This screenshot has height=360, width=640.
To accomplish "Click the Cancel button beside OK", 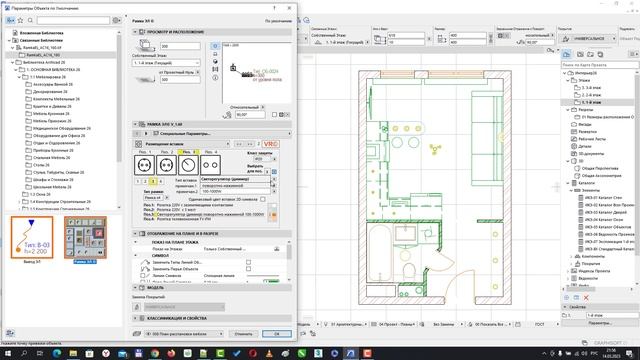I will click(x=244, y=334).
